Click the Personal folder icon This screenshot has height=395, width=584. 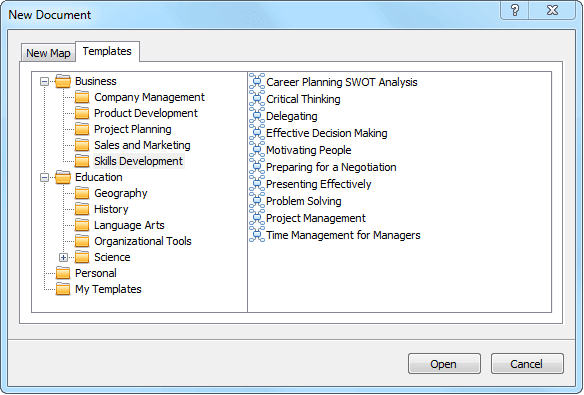tap(63, 273)
